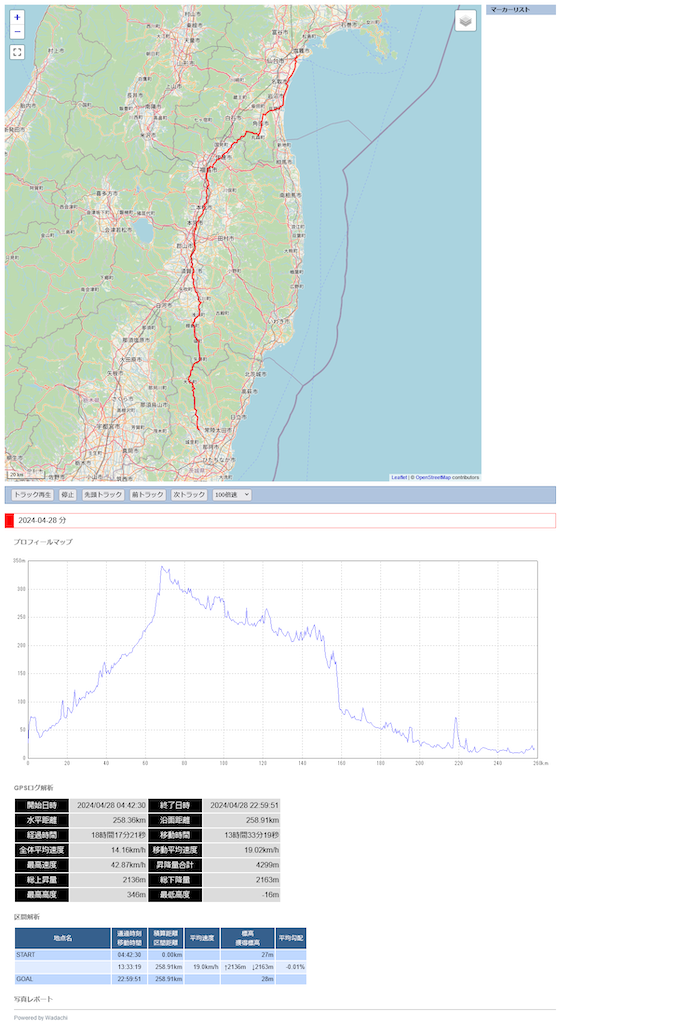The image size is (689, 1024).
Task: Click the トラック再生 button
Action: (32, 495)
